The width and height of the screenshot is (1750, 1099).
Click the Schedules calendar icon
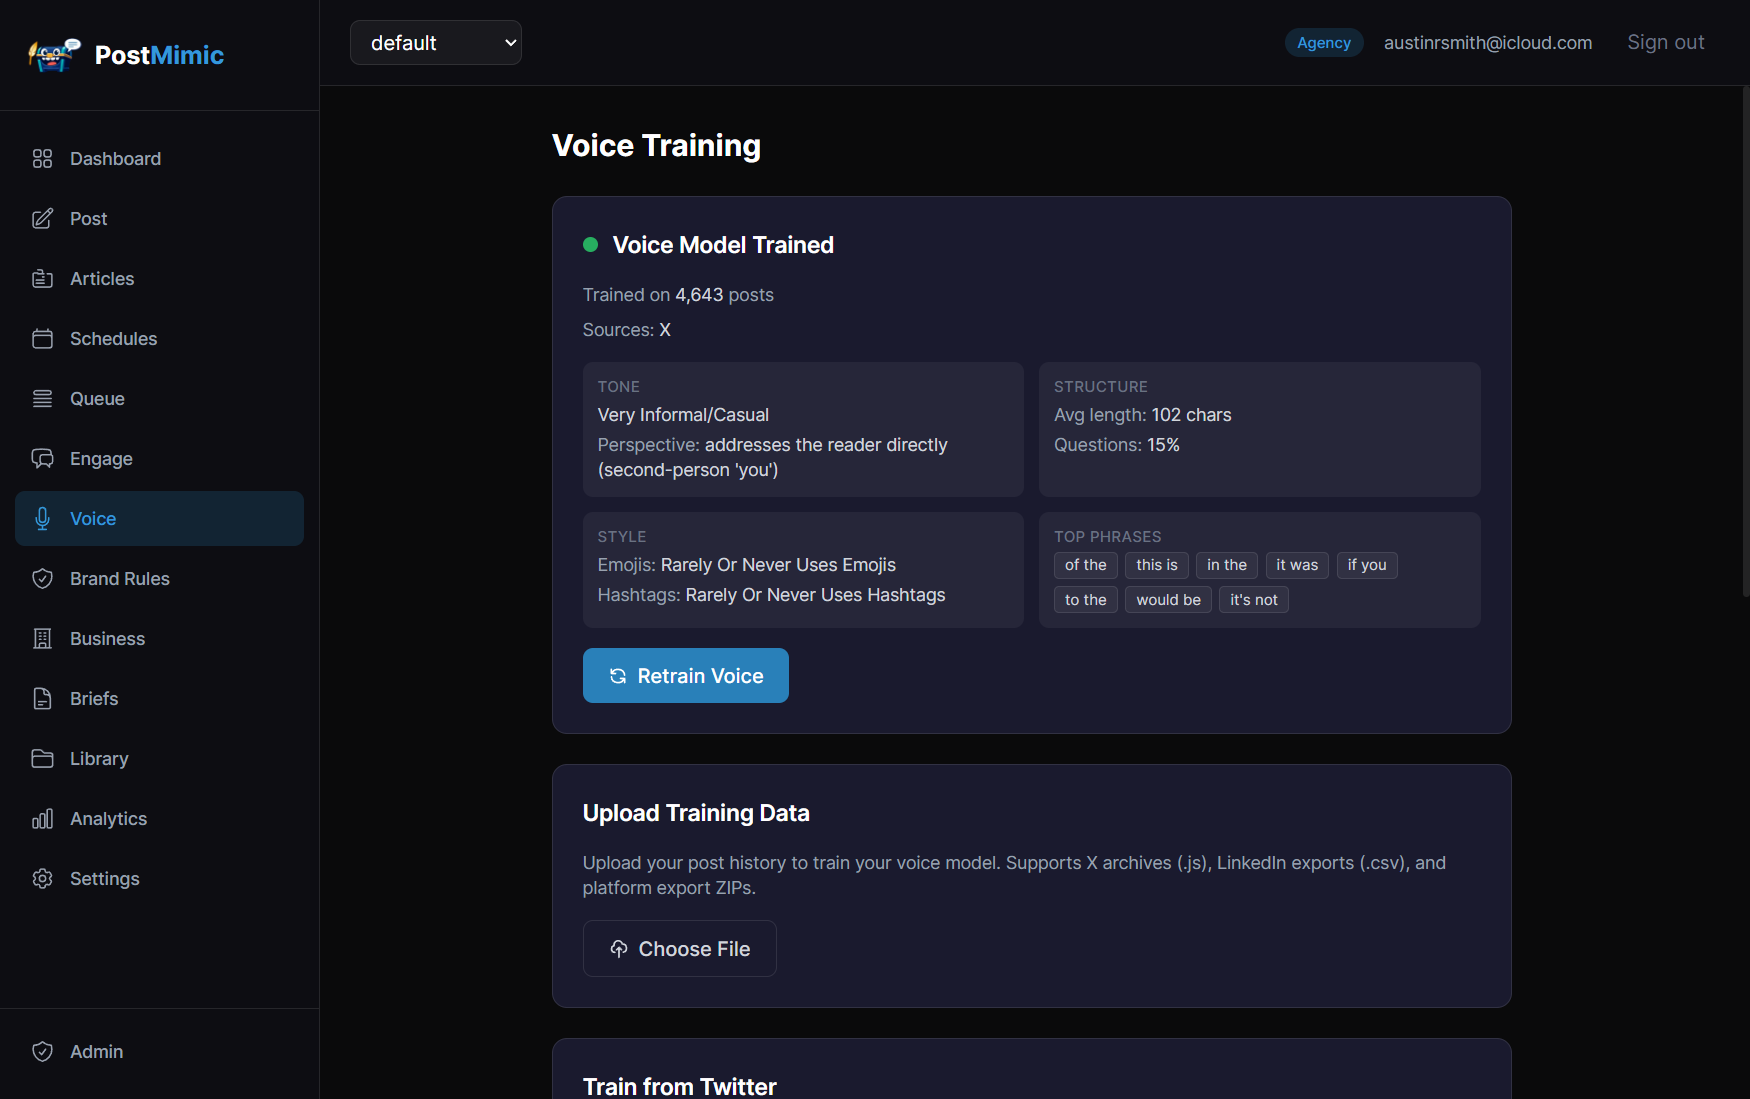42,339
